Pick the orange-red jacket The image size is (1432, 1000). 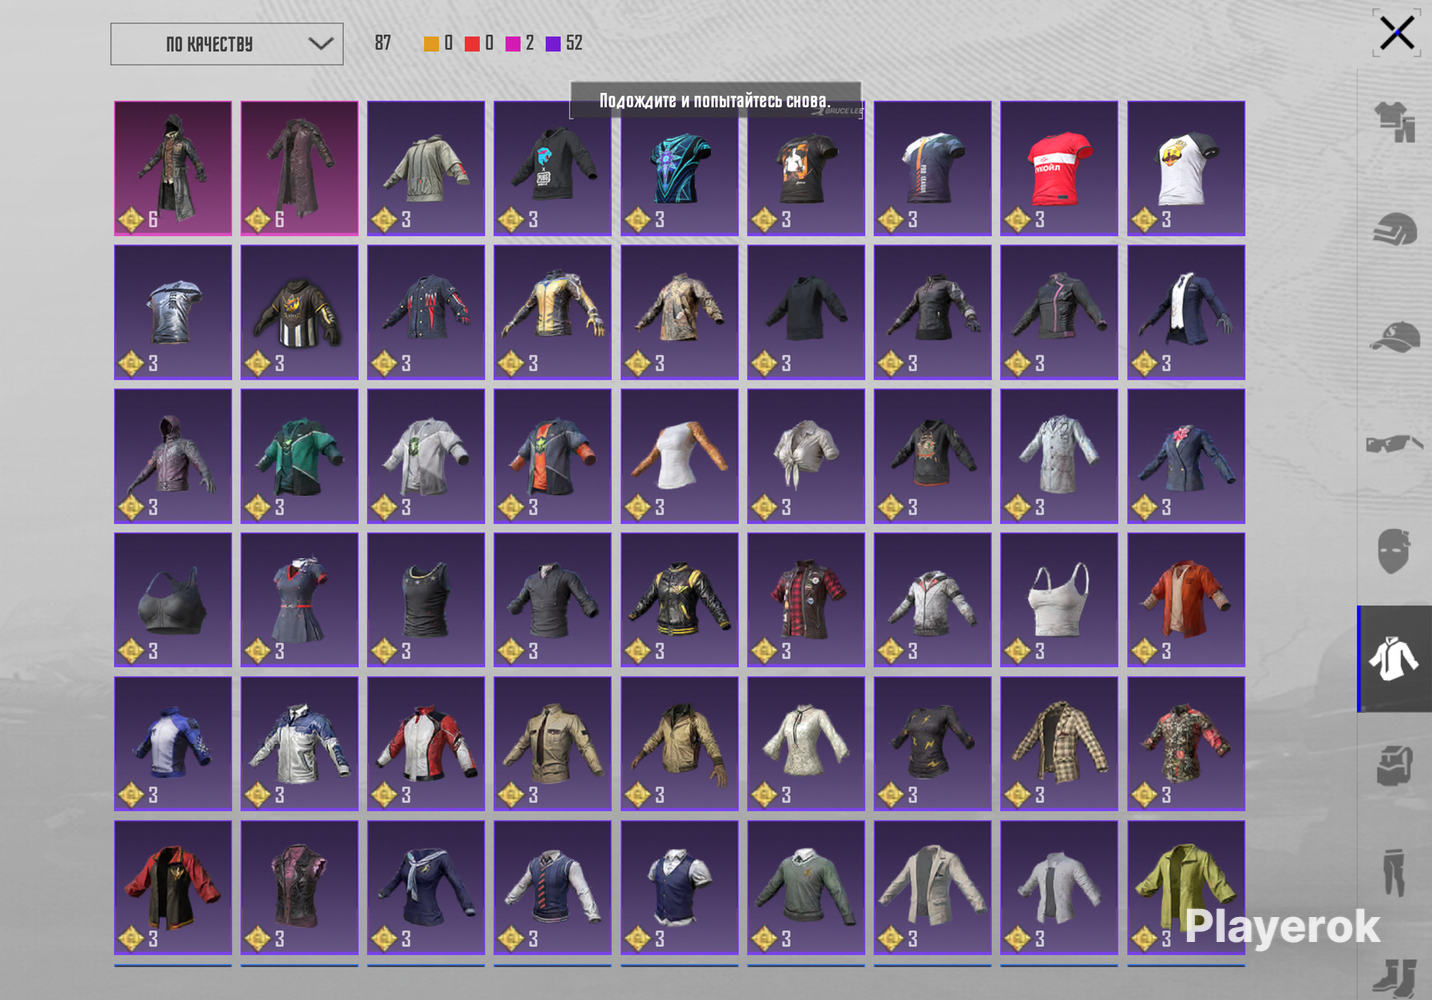pos(1186,600)
